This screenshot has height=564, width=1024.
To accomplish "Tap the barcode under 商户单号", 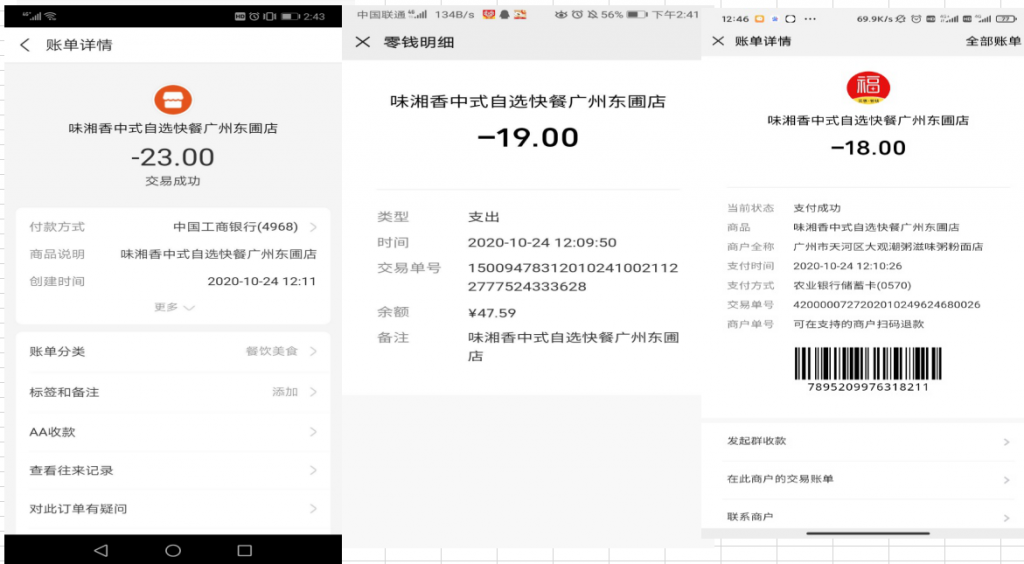I will [868, 363].
